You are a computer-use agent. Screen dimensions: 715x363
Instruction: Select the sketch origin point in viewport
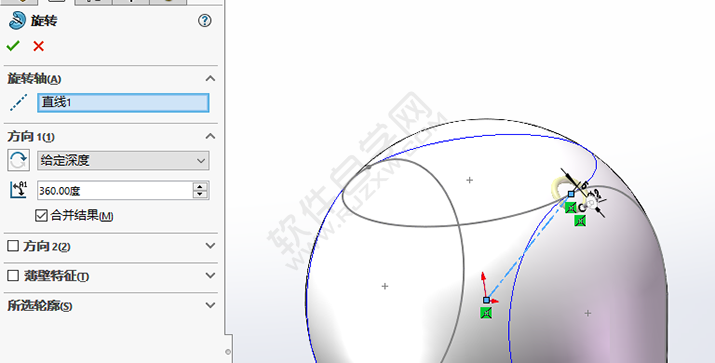pos(486,300)
